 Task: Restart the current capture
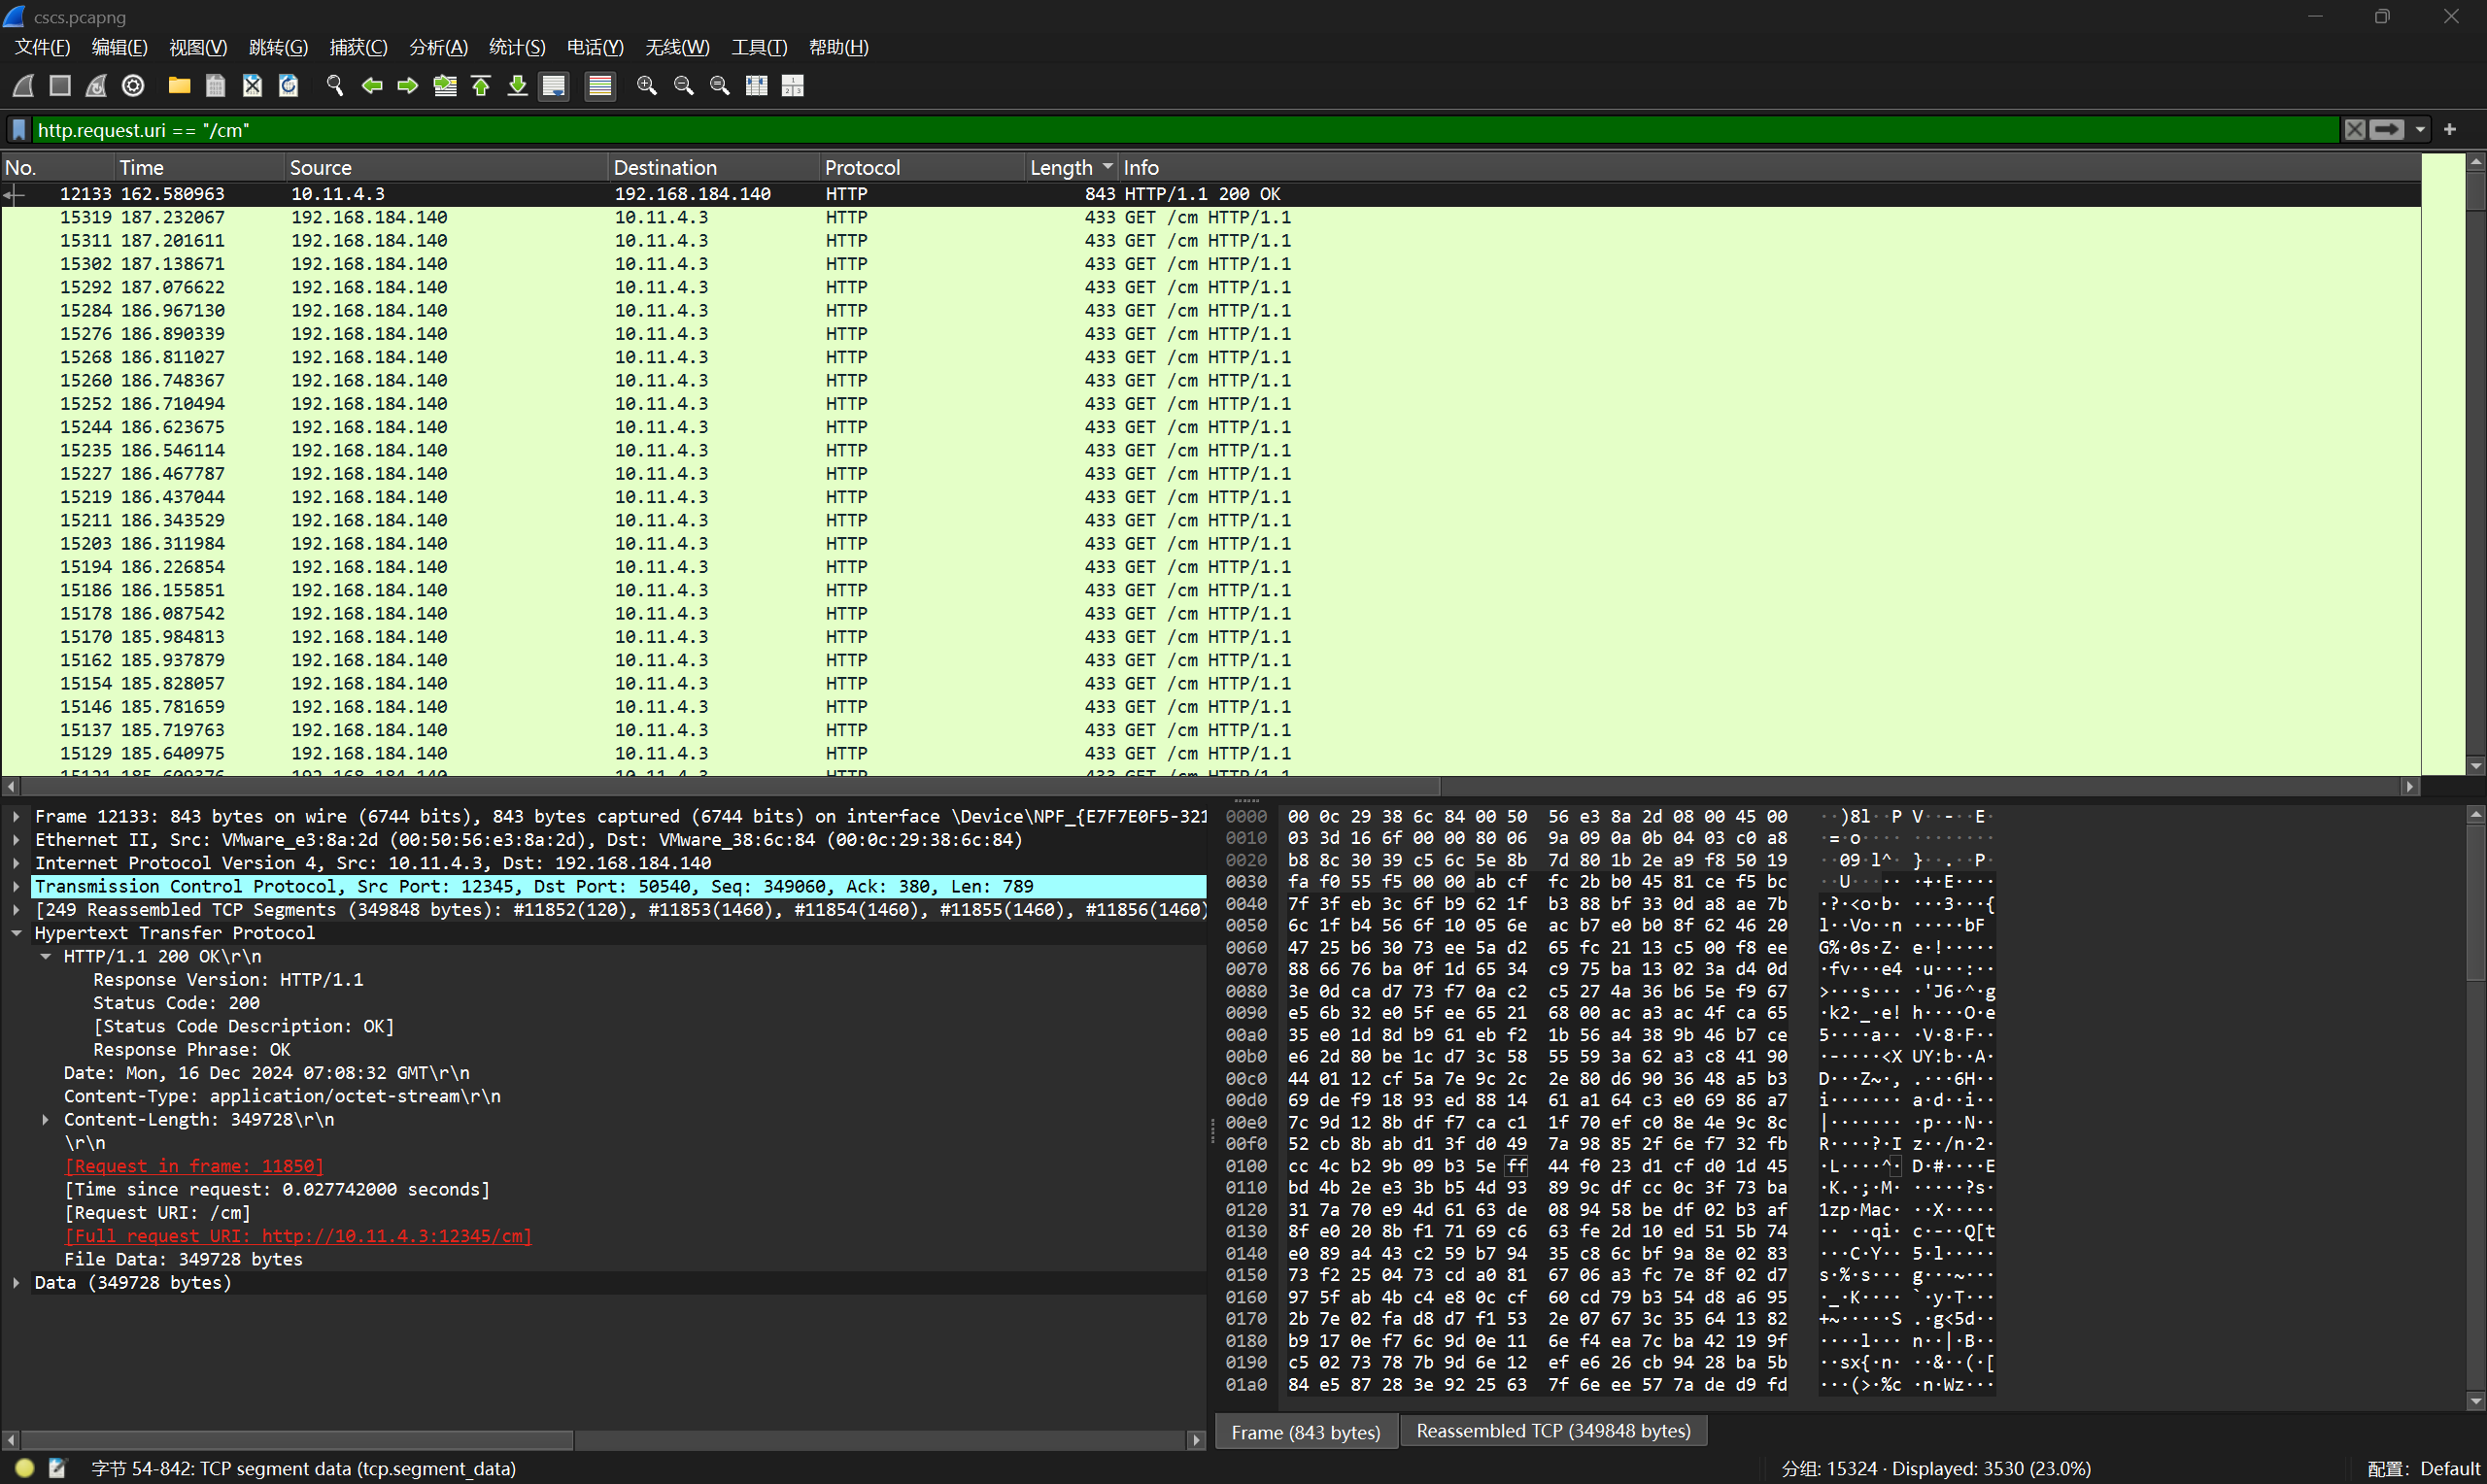(96, 86)
